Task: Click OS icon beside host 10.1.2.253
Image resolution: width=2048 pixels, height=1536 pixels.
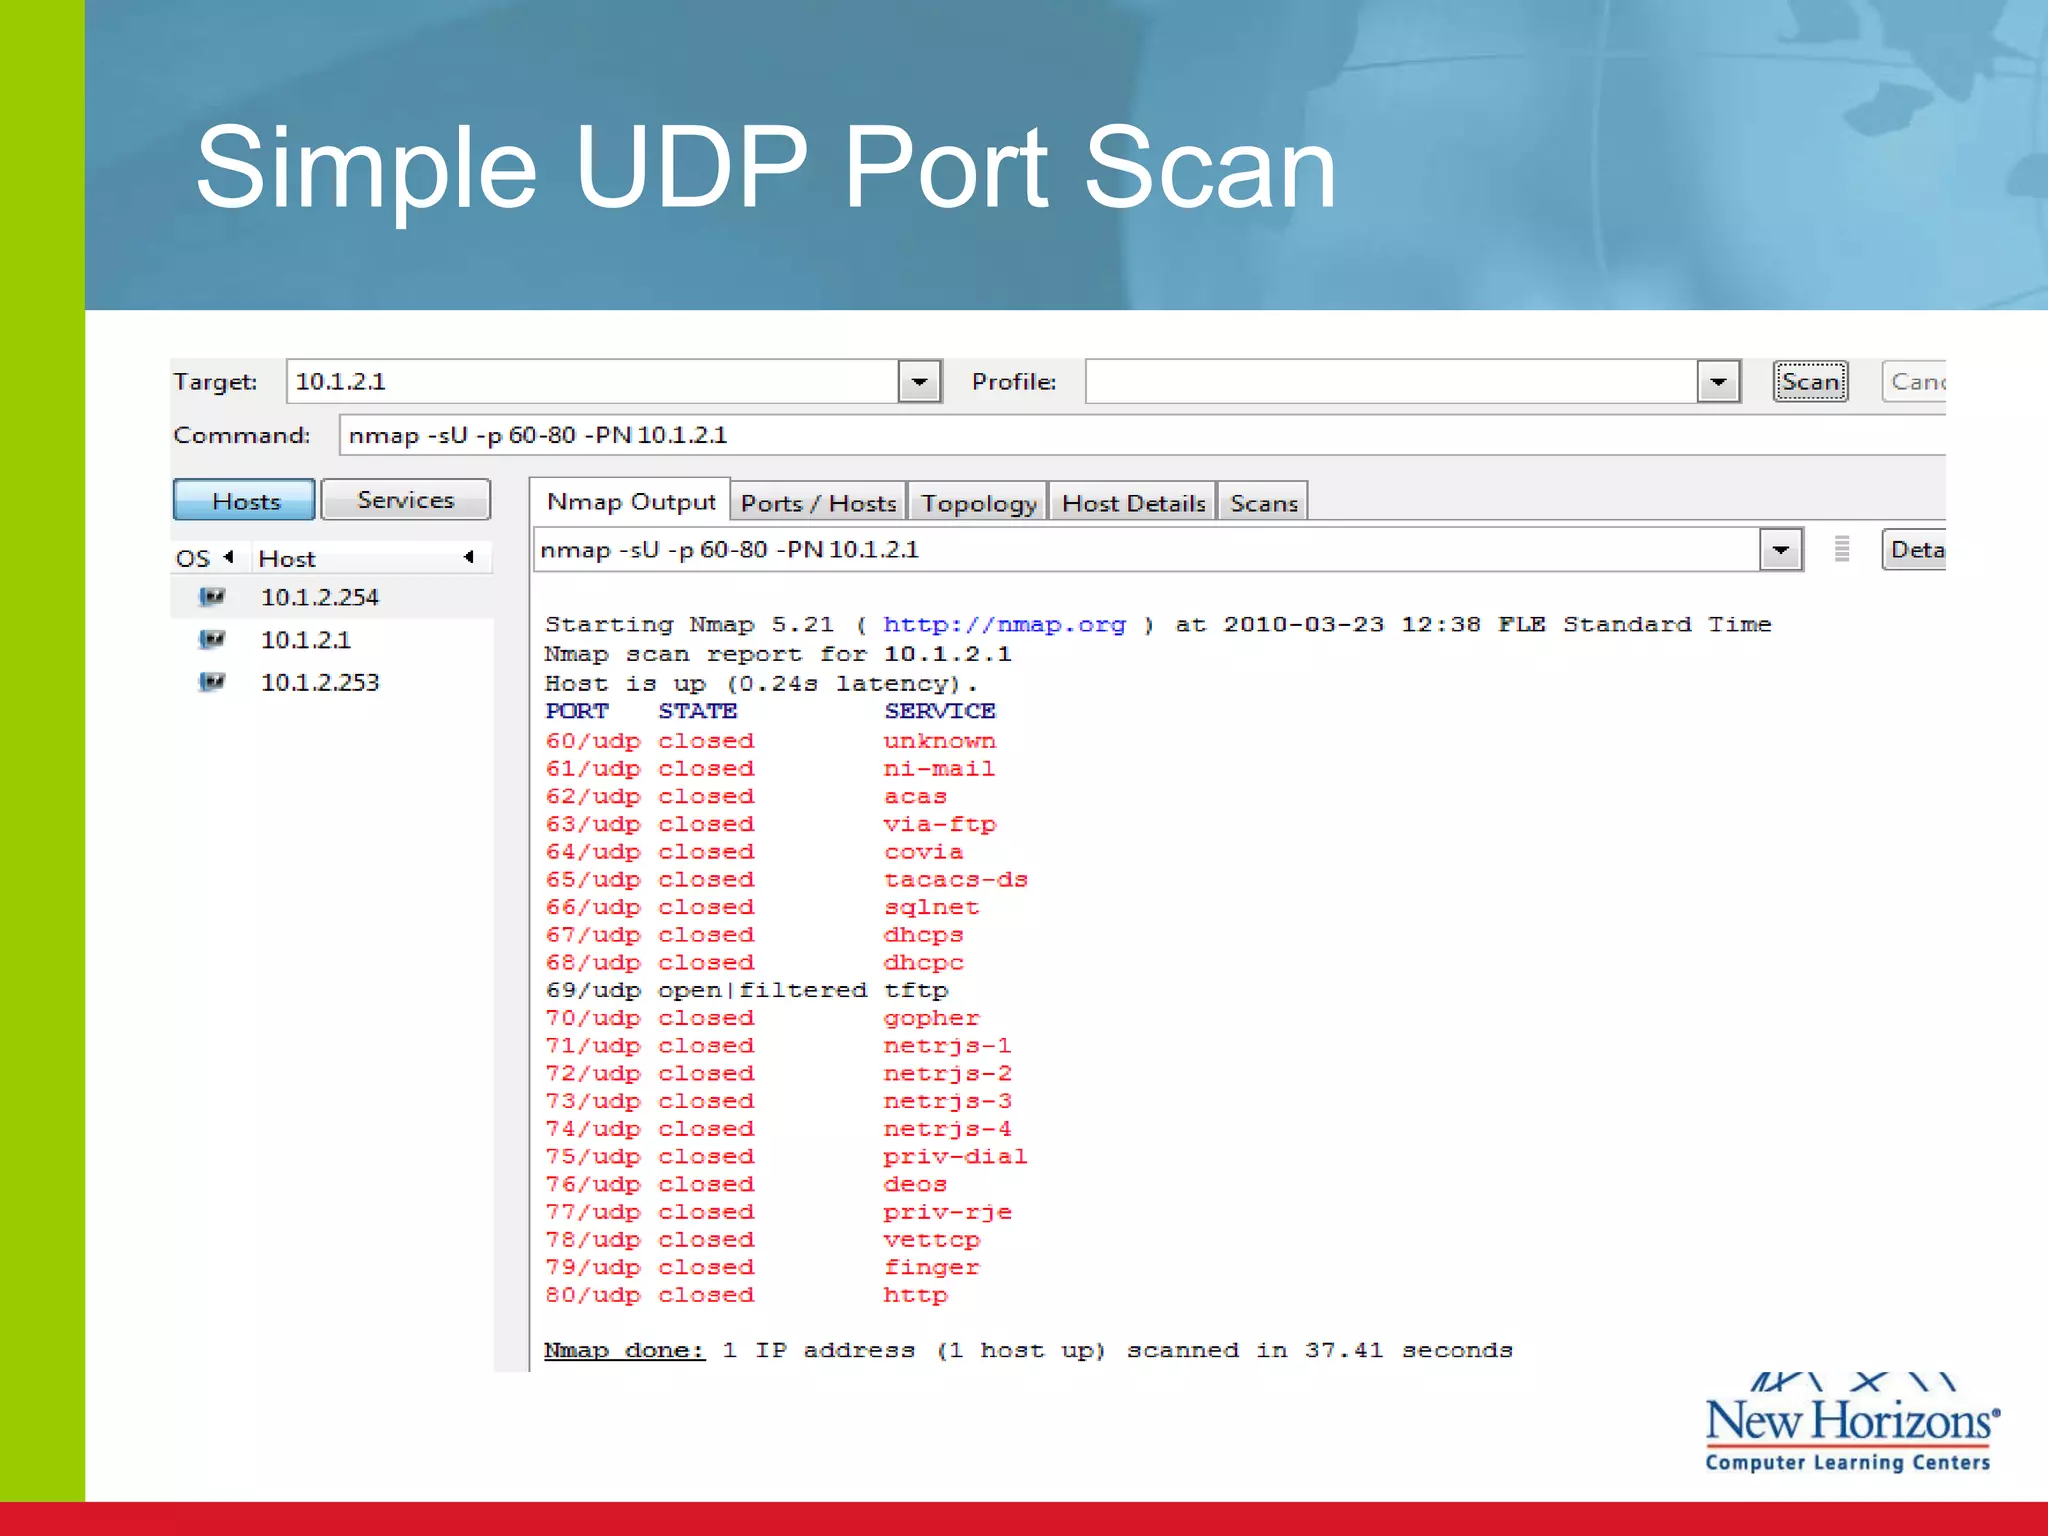Action: tap(212, 682)
